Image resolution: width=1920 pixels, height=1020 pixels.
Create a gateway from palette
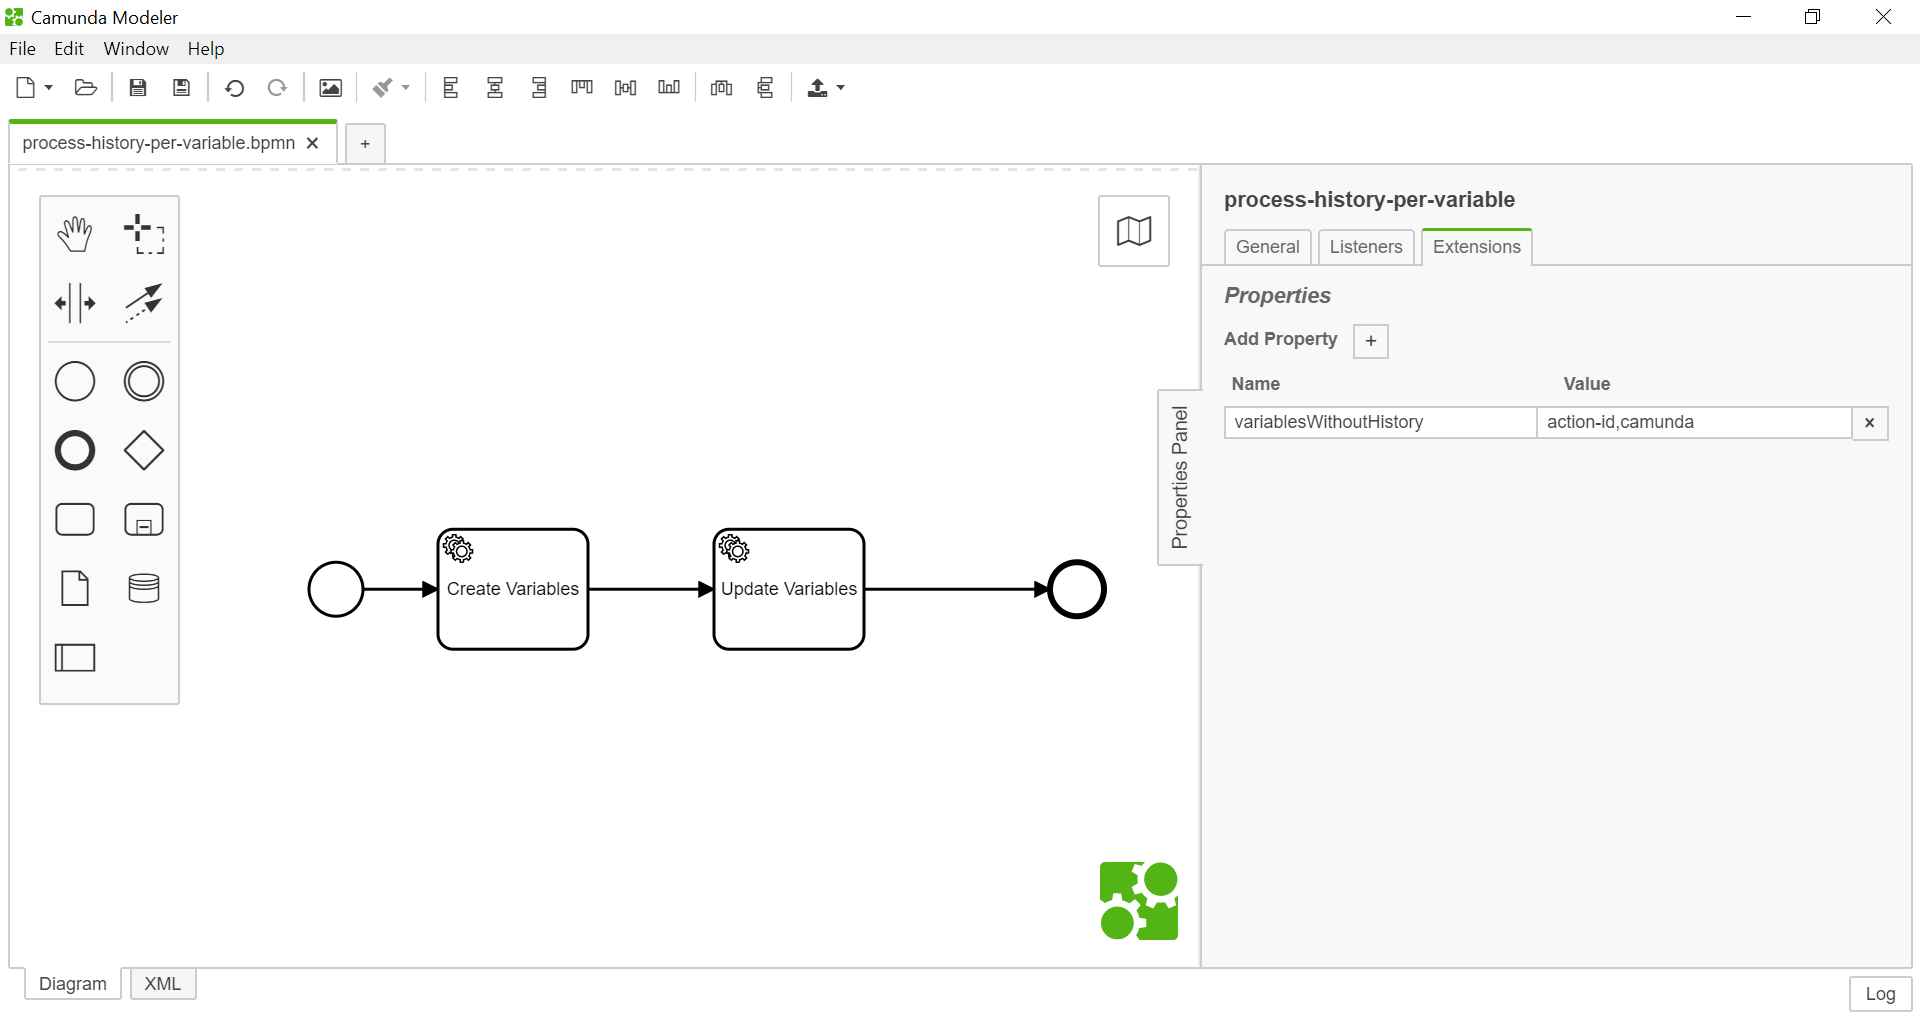click(144, 450)
